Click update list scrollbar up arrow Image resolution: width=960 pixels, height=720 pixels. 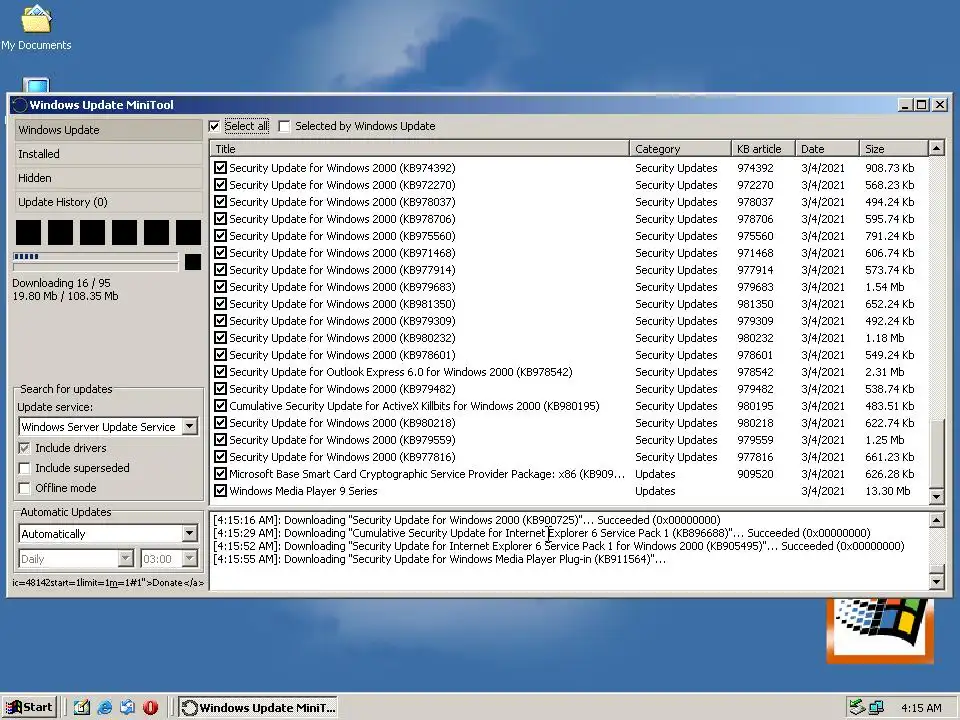pyautogui.click(x=936, y=148)
